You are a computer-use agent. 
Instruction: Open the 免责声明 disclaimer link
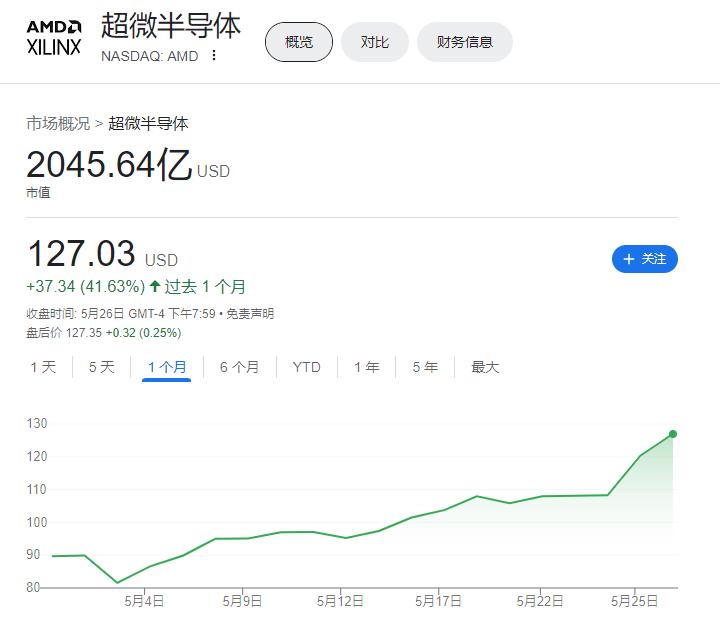[x=250, y=314]
